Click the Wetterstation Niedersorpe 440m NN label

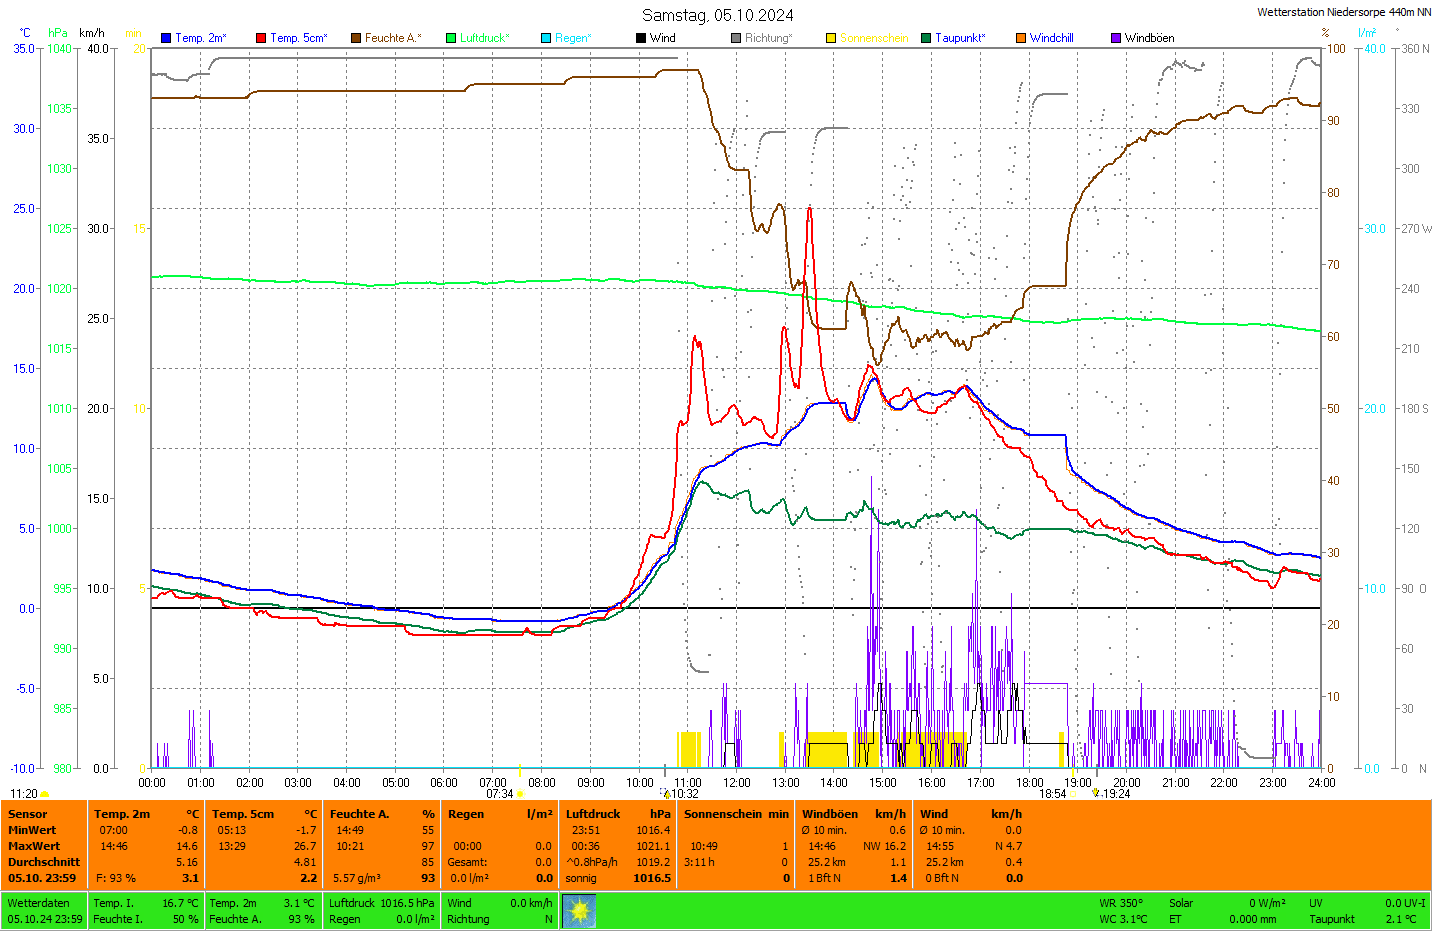click(1343, 12)
